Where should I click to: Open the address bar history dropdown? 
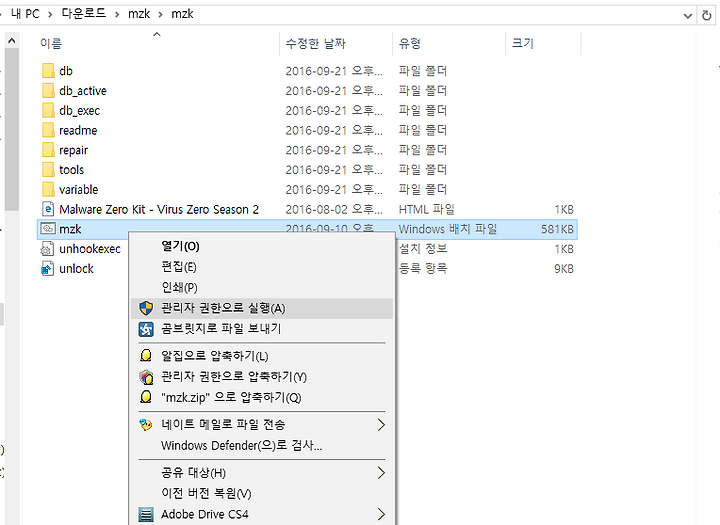(687, 16)
